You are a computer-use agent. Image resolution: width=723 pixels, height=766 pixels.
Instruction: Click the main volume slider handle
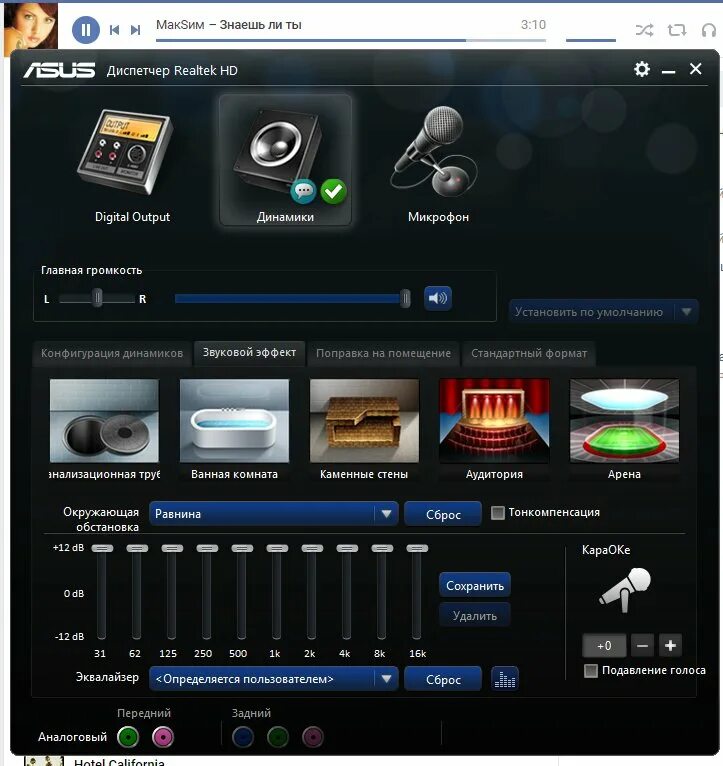(x=405, y=298)
